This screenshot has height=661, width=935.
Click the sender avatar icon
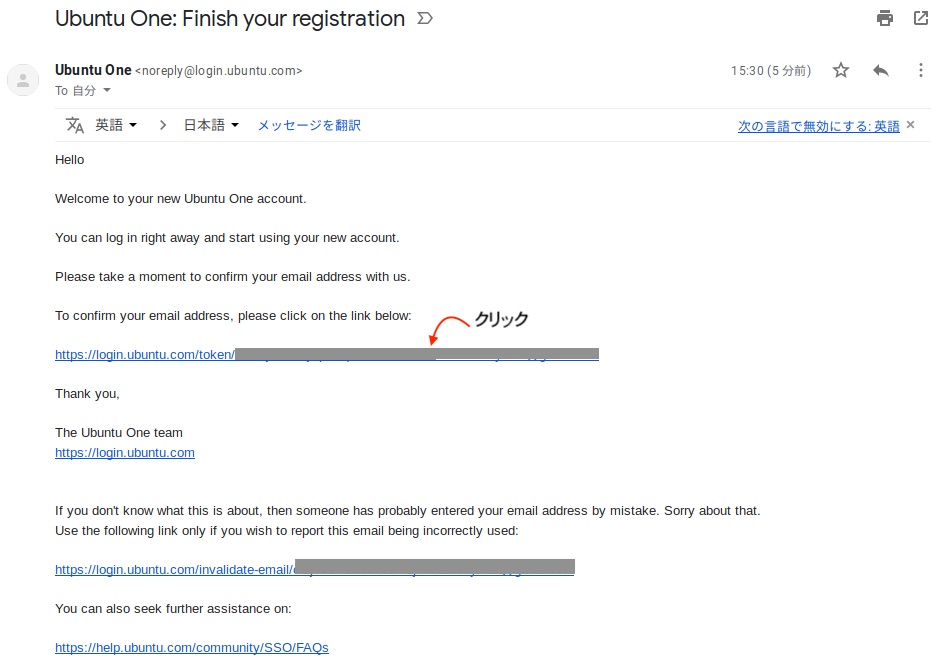(23, 80)
